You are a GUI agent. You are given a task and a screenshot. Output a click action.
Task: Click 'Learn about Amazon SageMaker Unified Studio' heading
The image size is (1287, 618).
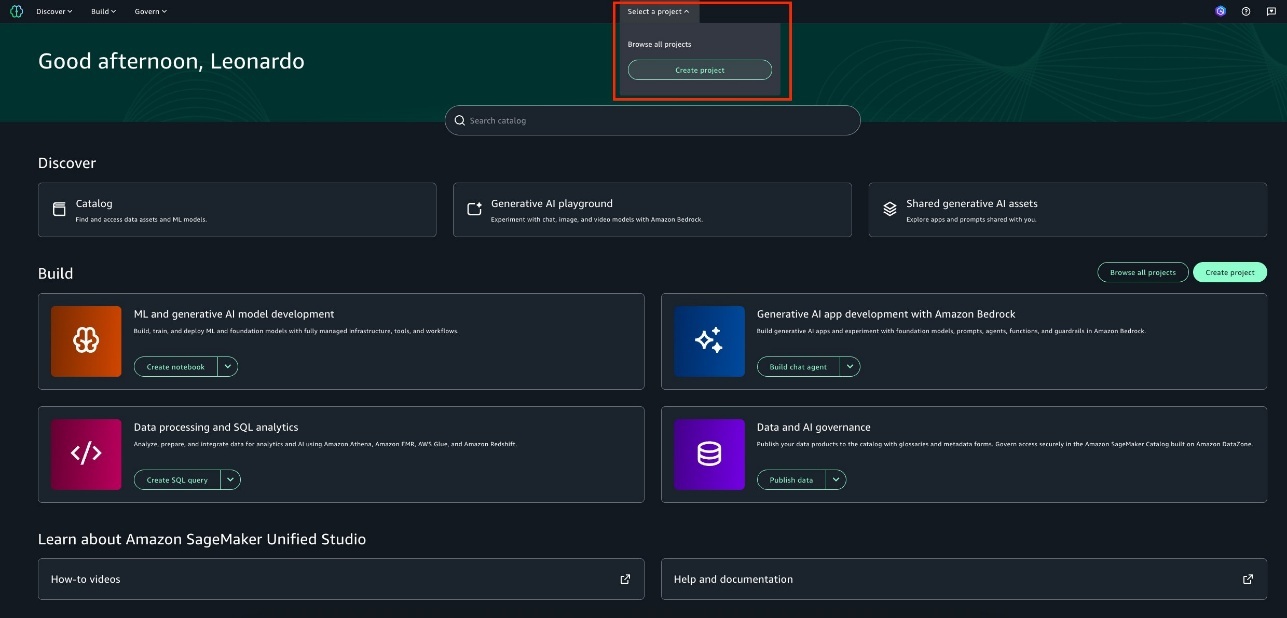click(x=202, y=539)
